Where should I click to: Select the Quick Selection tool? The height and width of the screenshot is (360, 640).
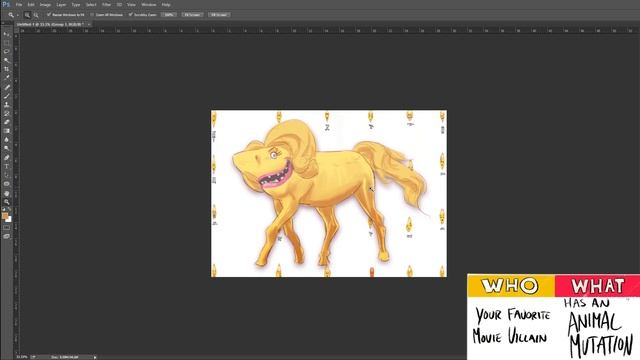[x=6, y=60]
